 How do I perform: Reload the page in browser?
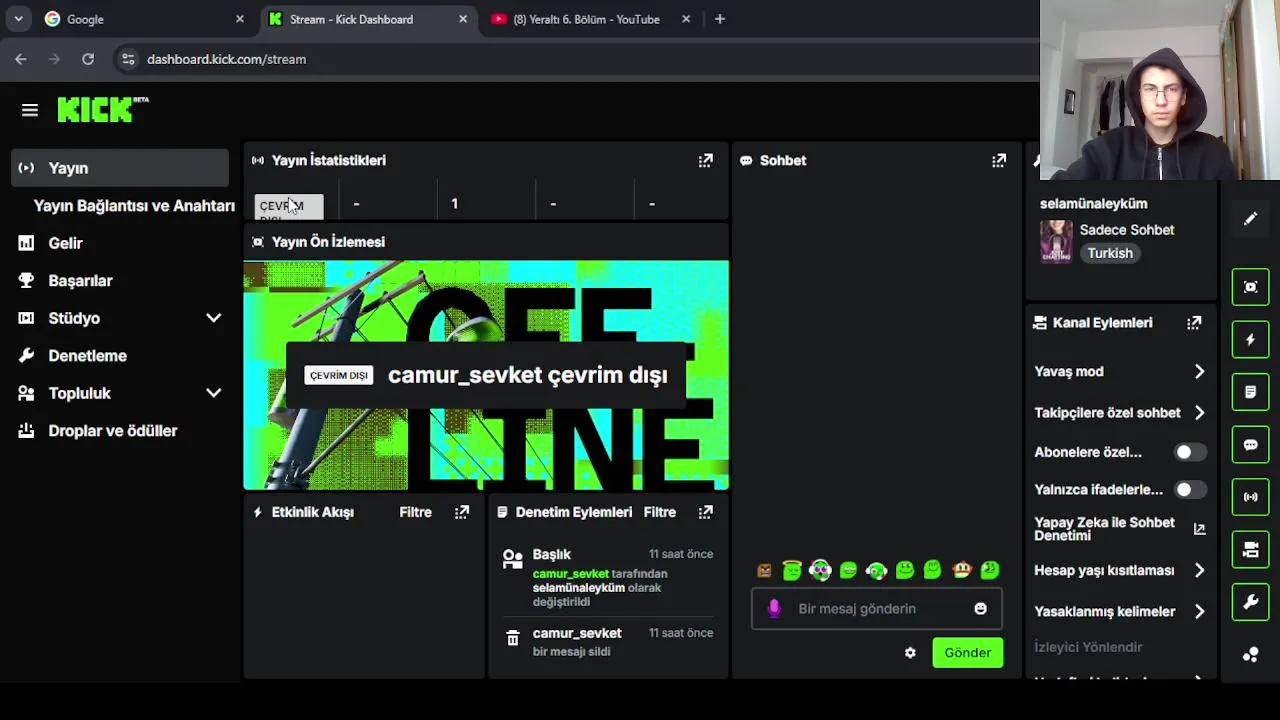[x=88, y=59]
